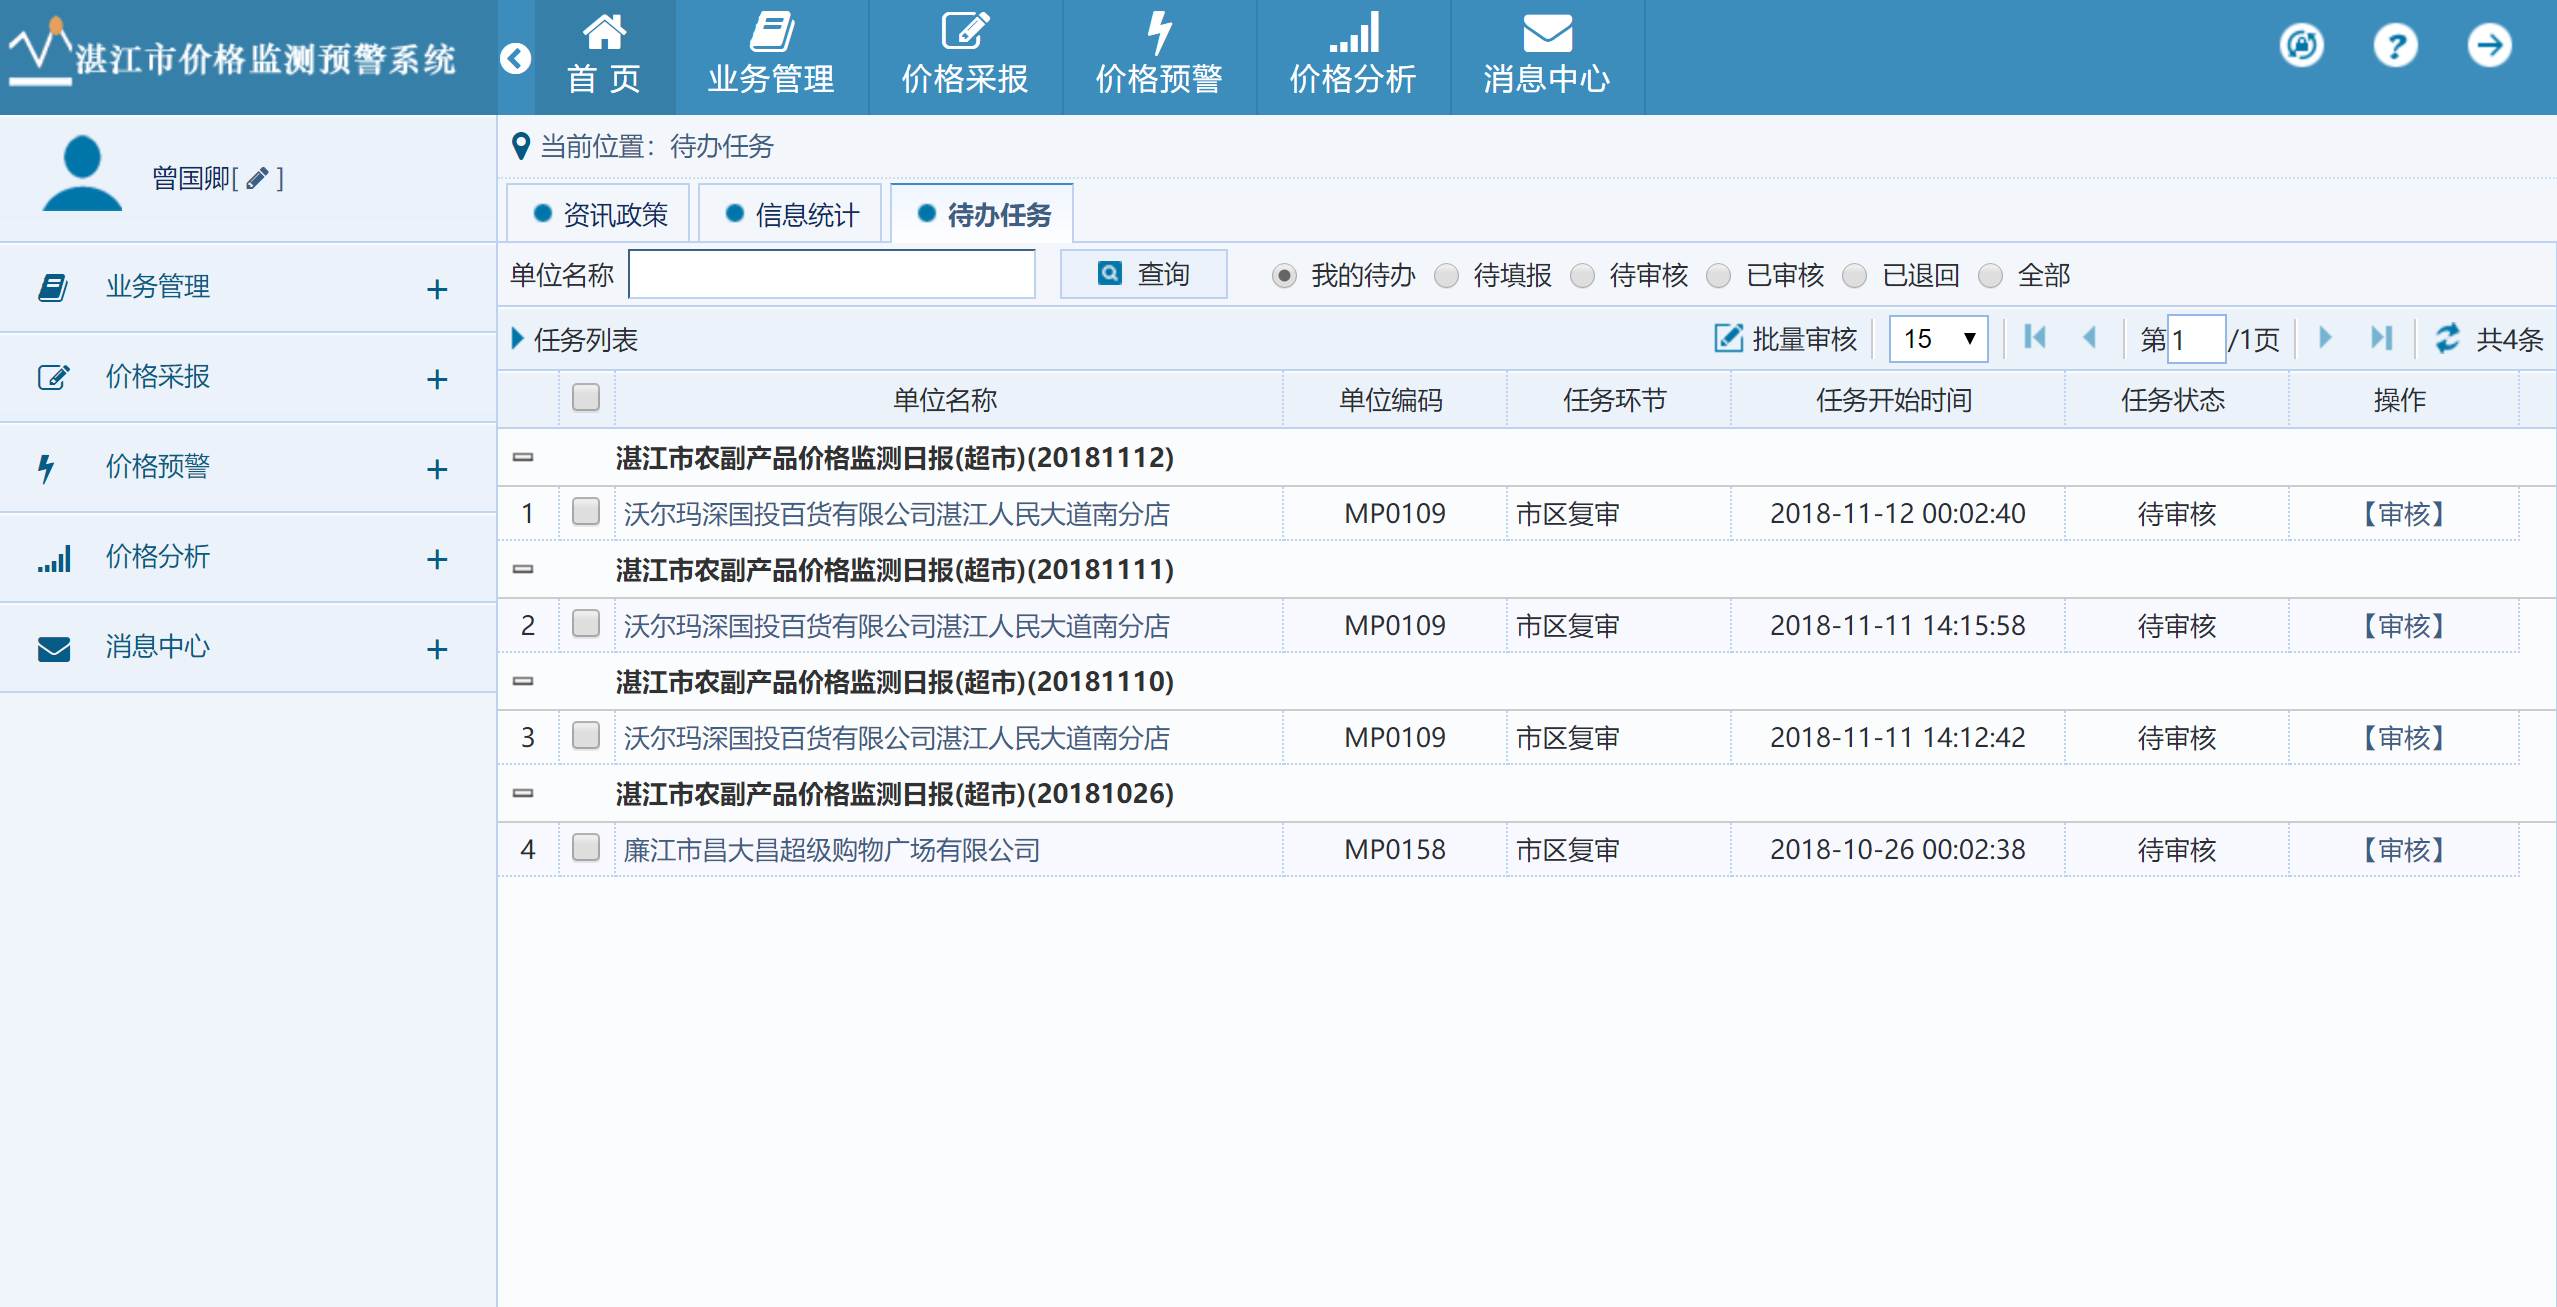Click the 查询 search button
This screenshot has height=1307, width=2557.
pyautogui.click(x=1143, y=274)
